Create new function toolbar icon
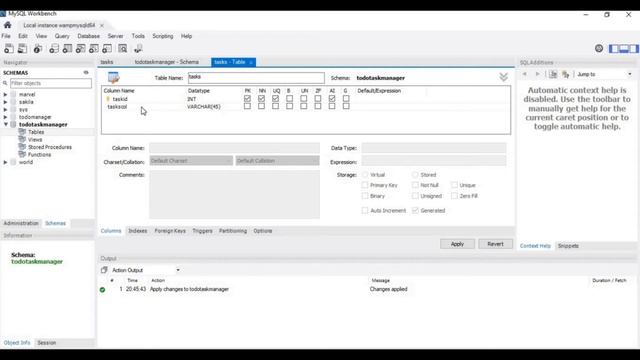The width and height of the screenshot is (640, 360). click(x=107, y=49)
